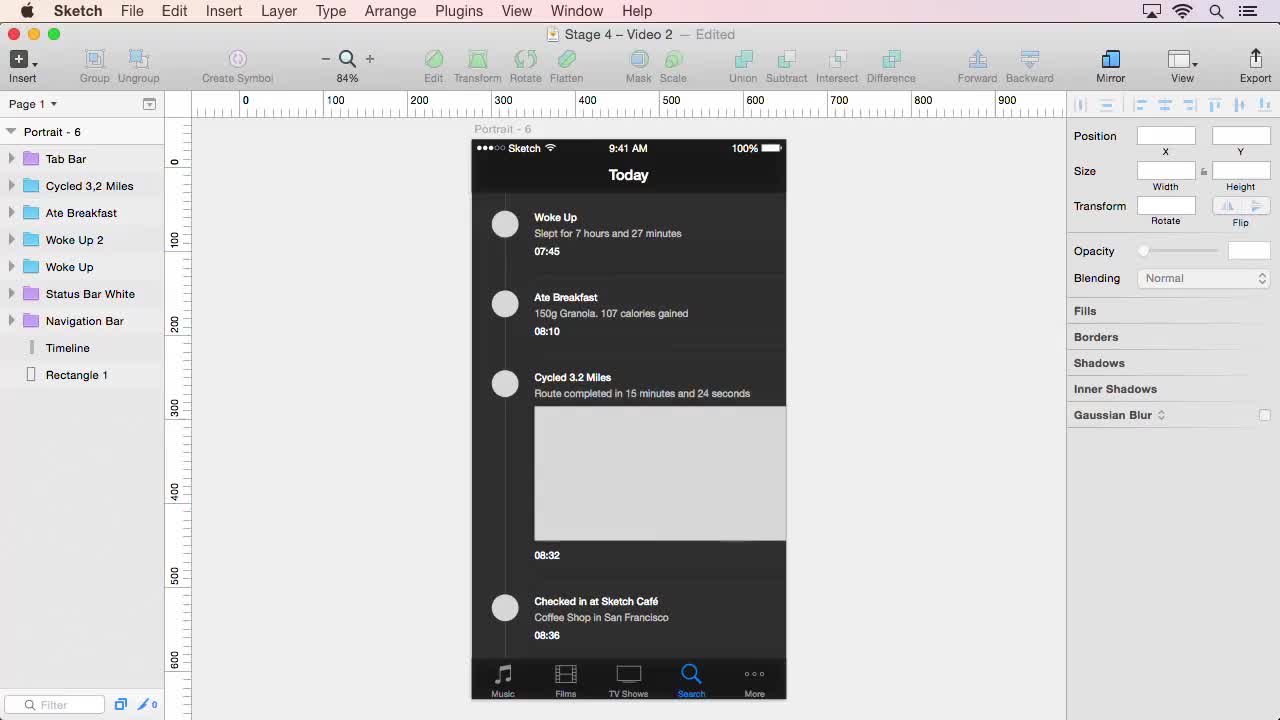Expand the Navigation Bar group
This screenshot has width=1280, height=720.
[x=11, y=320]
